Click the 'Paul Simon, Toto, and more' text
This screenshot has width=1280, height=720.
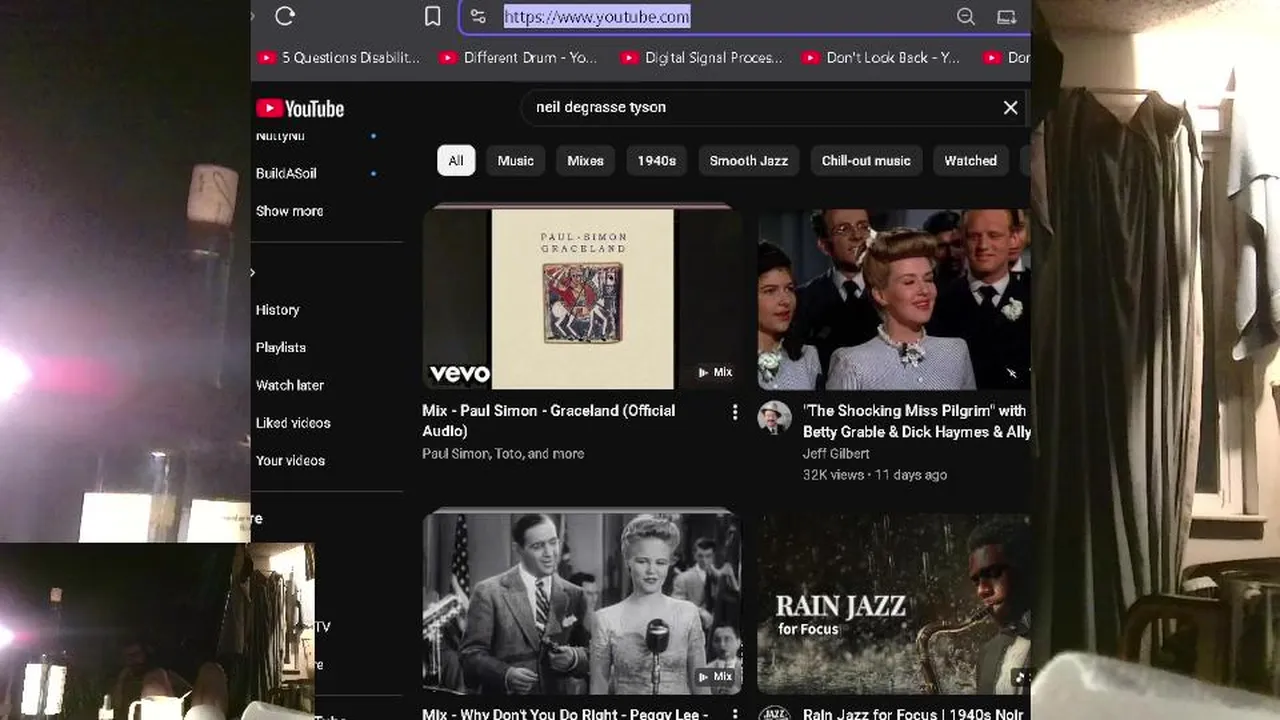(503, 453)
